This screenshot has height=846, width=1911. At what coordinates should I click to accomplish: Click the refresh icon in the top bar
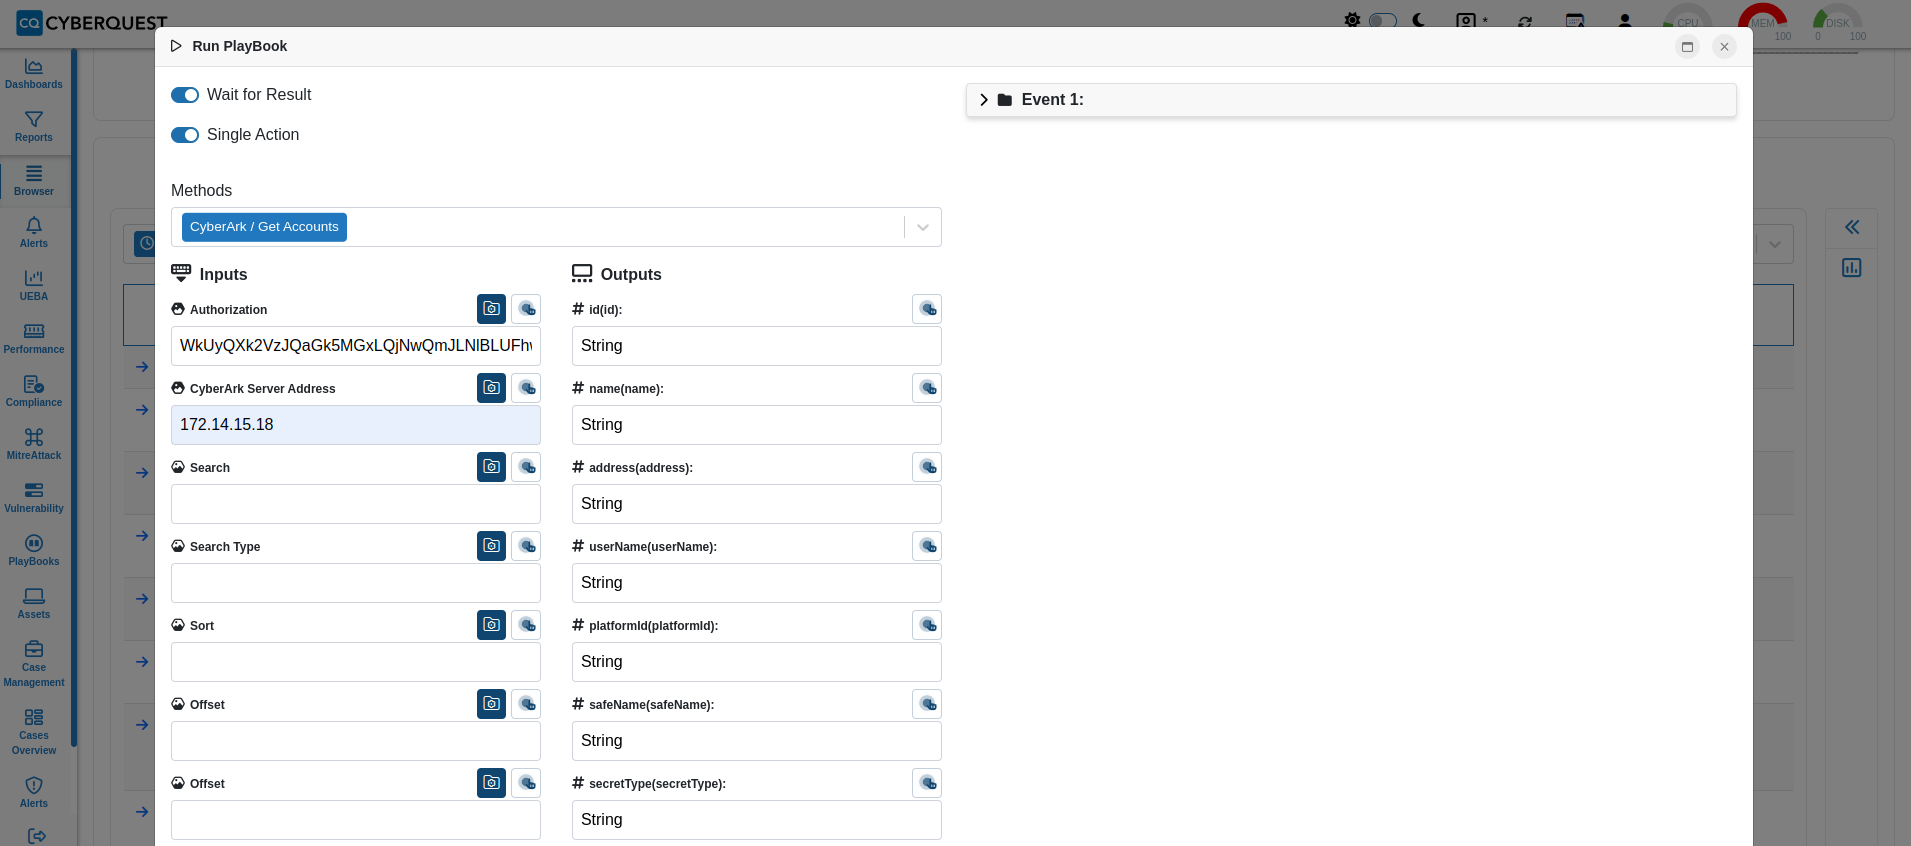coord(1525,21)
